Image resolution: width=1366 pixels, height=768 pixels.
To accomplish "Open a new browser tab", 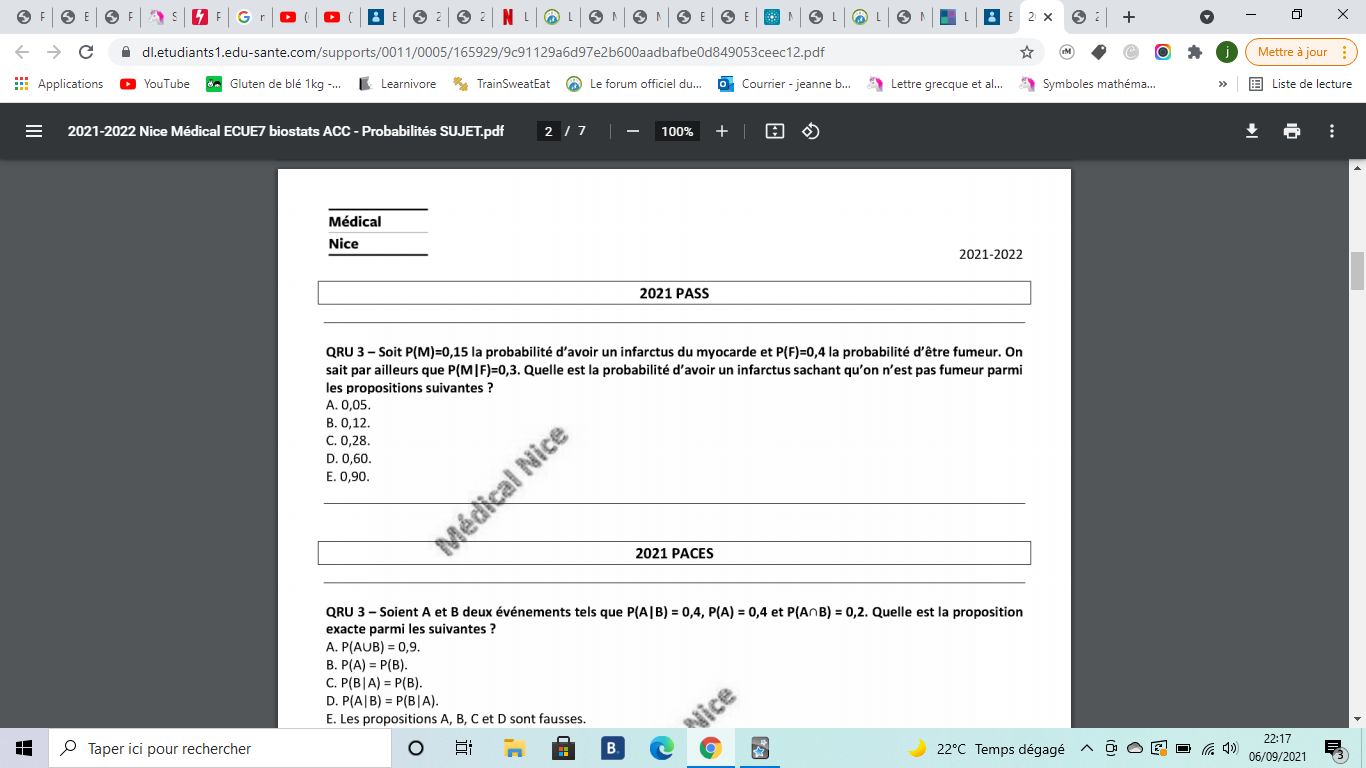I will point(1129,17).
